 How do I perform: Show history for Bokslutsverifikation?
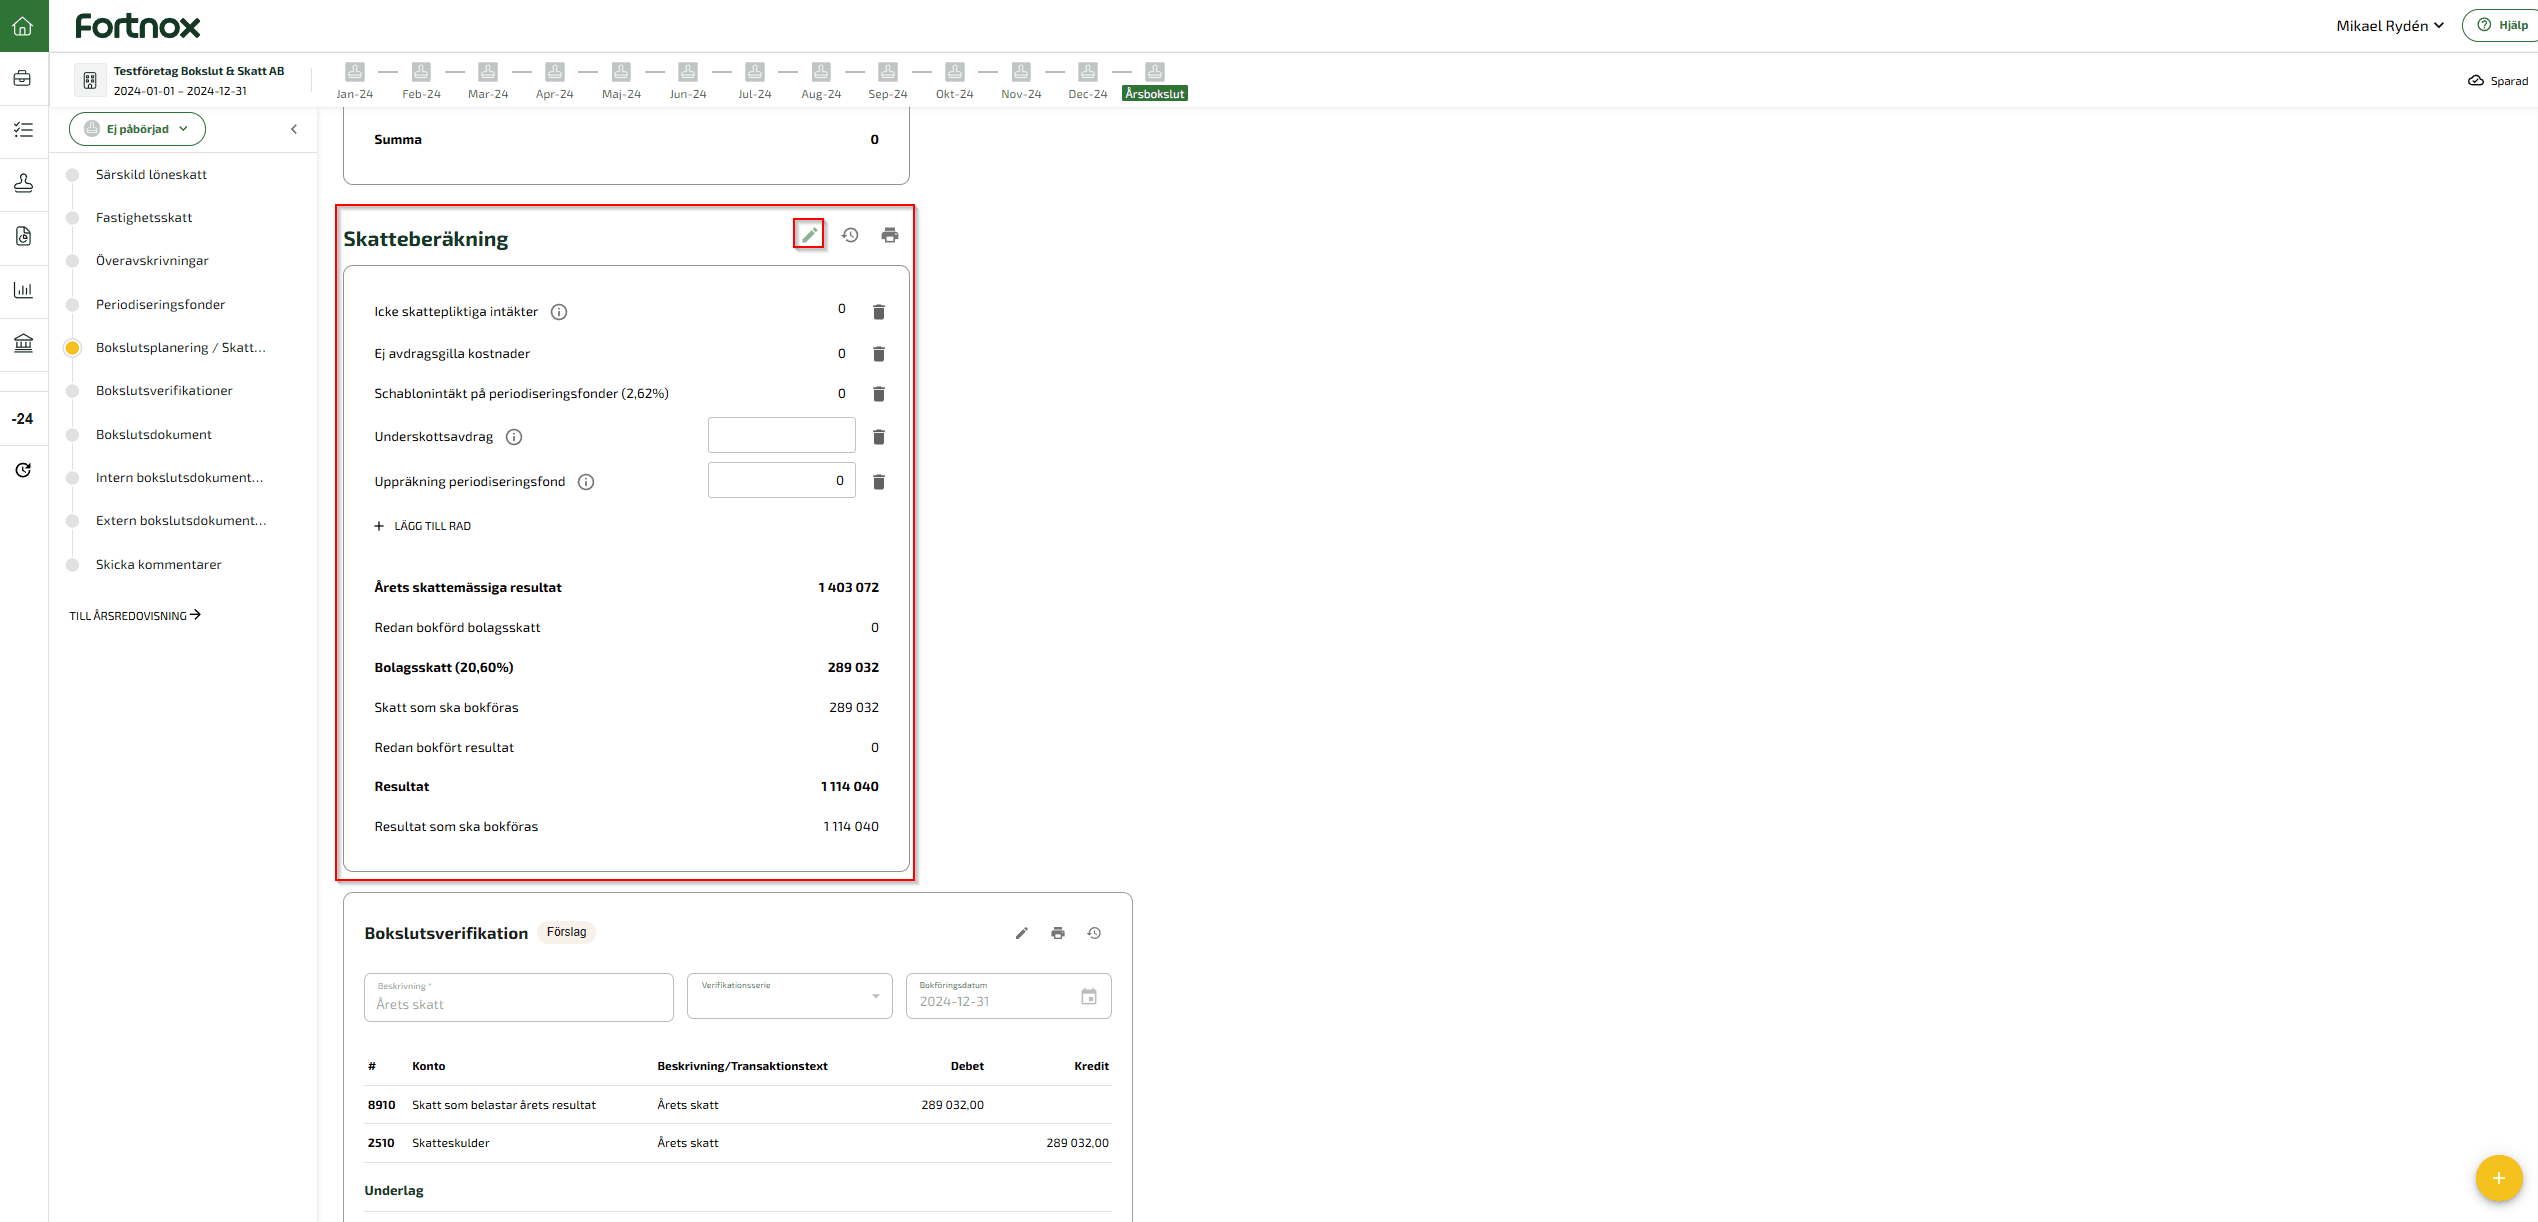[1095, 933]
